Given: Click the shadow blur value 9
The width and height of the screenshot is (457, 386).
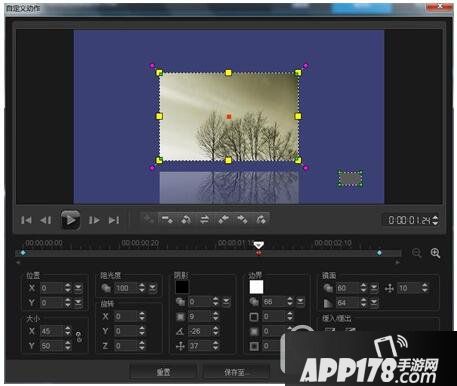Looking at the screenshot, I should pos(200,317).
